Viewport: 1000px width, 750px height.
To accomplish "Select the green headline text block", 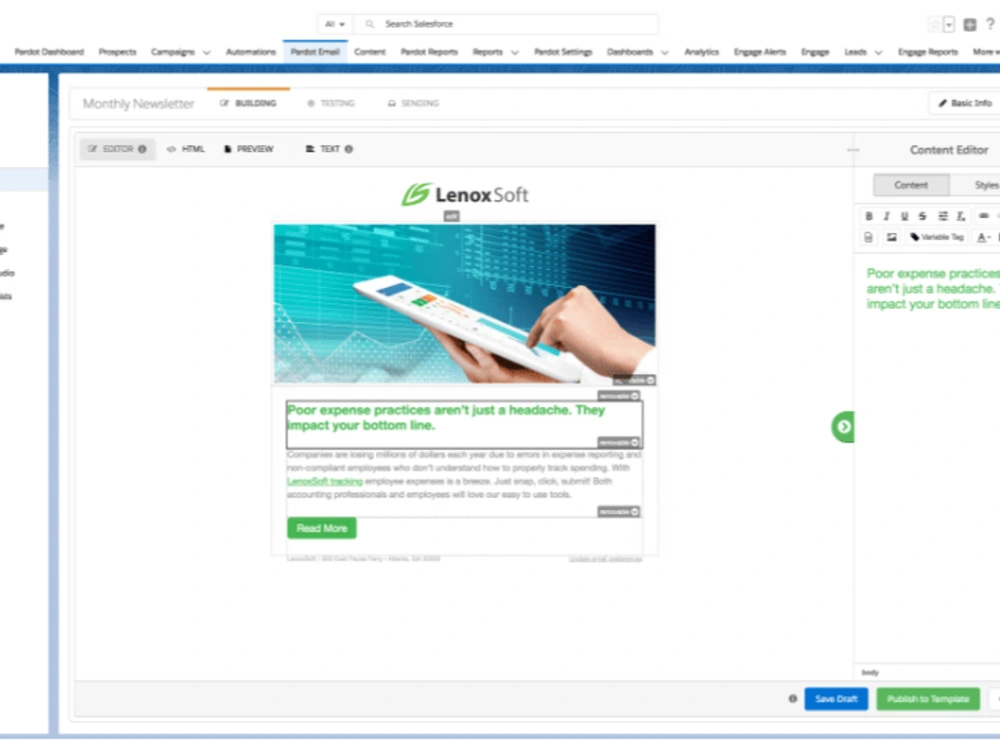I will (464, 424).
